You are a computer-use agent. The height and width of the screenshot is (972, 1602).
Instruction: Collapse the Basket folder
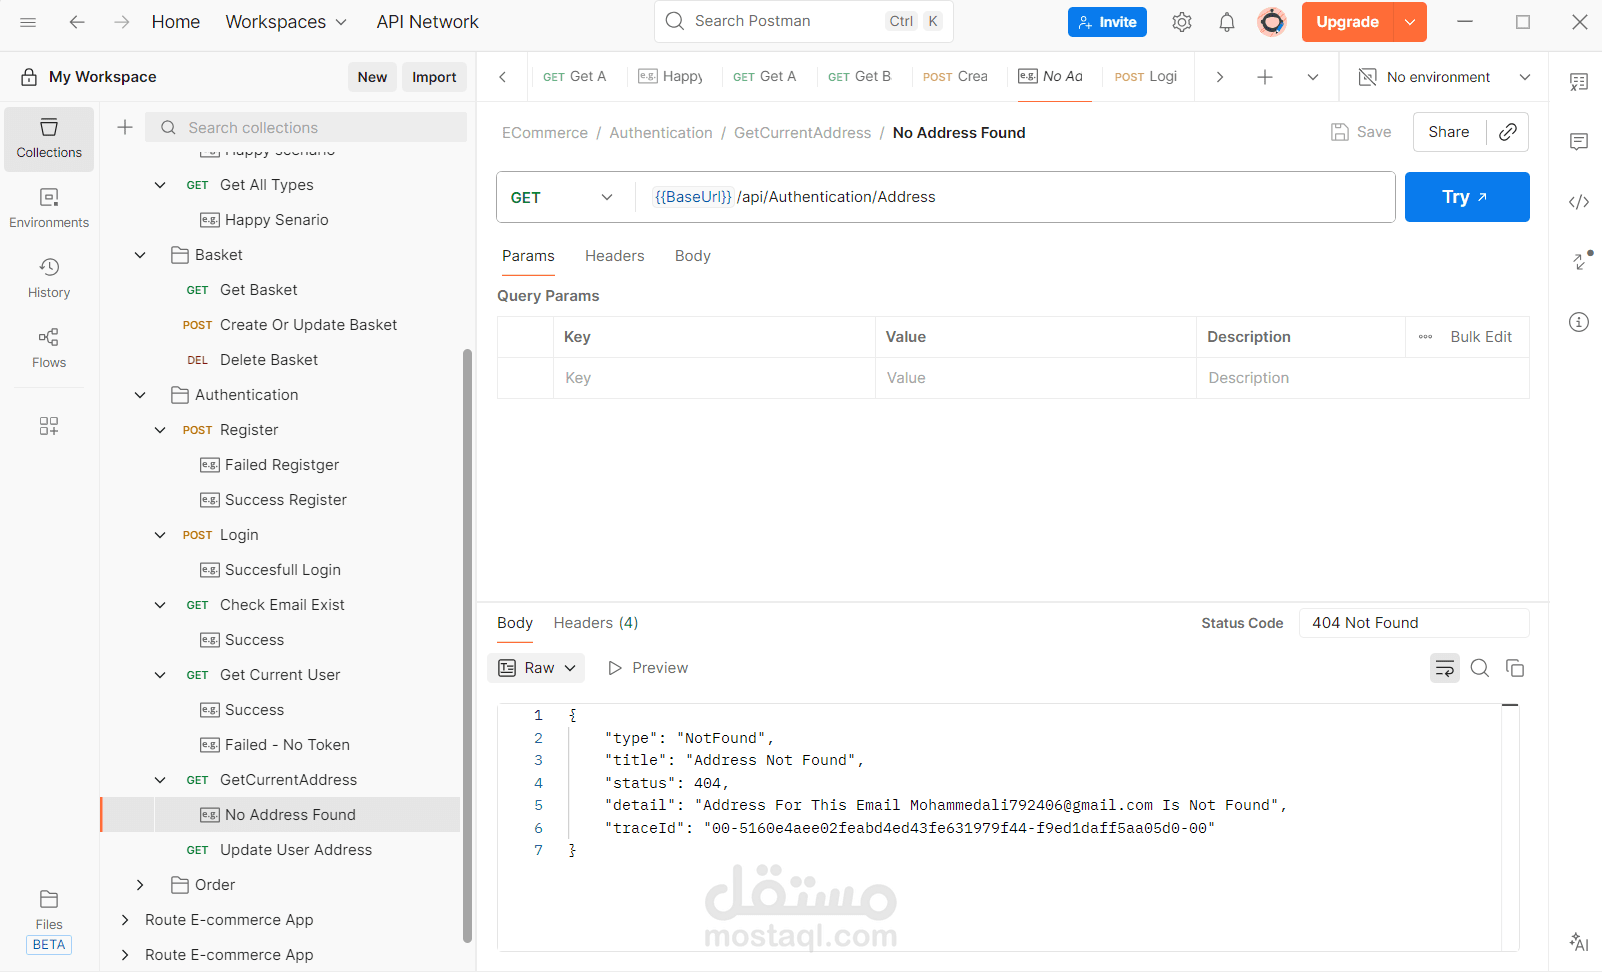140,255
